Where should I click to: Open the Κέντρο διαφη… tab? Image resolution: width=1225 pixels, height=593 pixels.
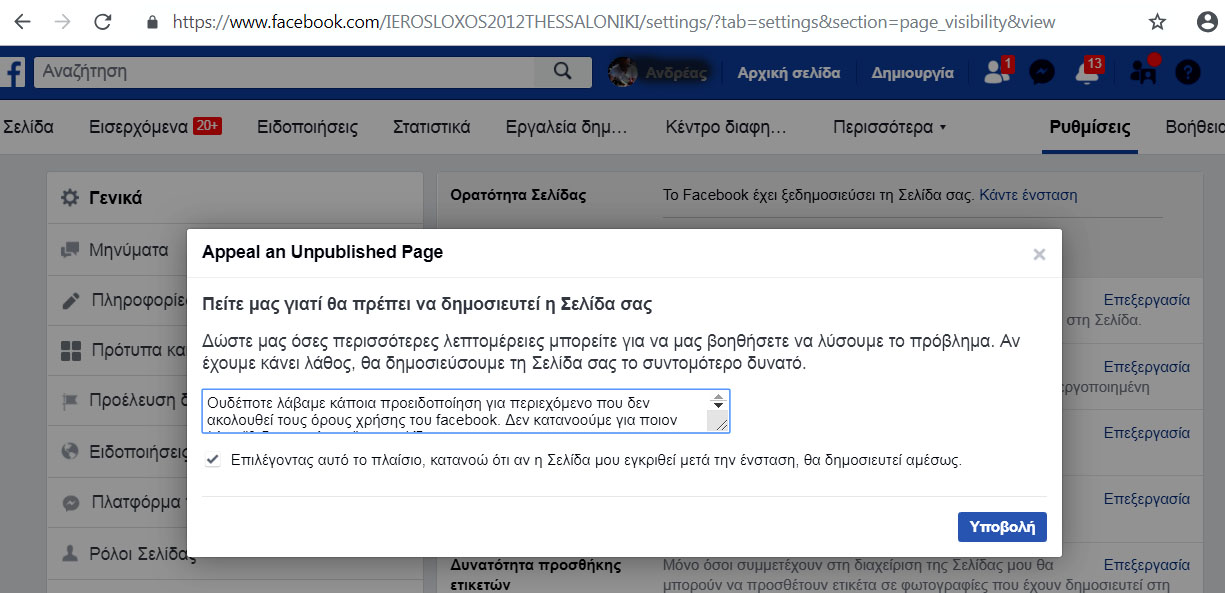[726, 127]
